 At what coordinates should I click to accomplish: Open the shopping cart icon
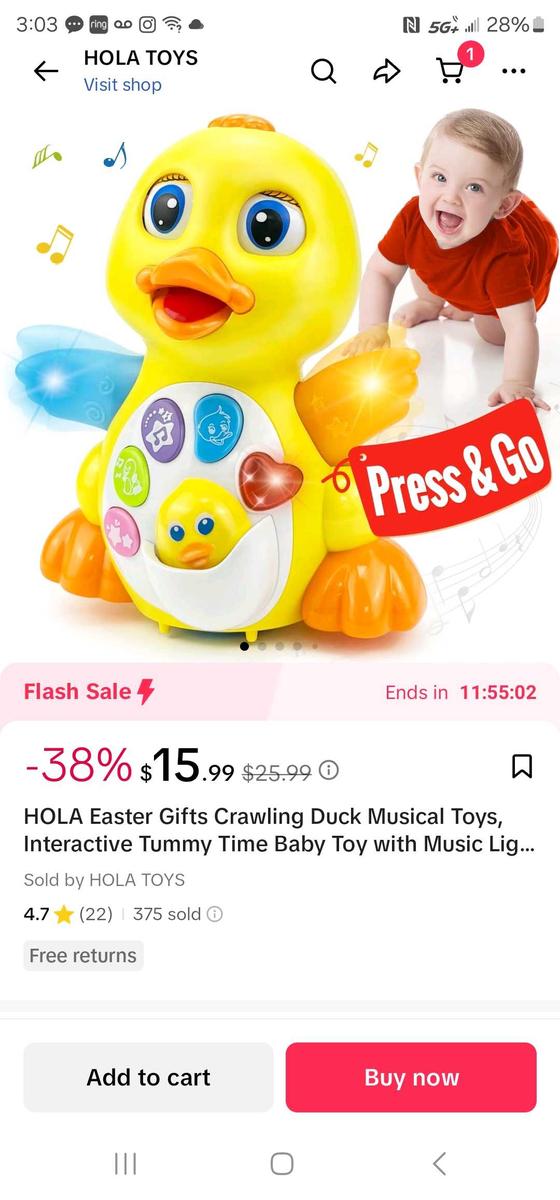click(451, 71)
